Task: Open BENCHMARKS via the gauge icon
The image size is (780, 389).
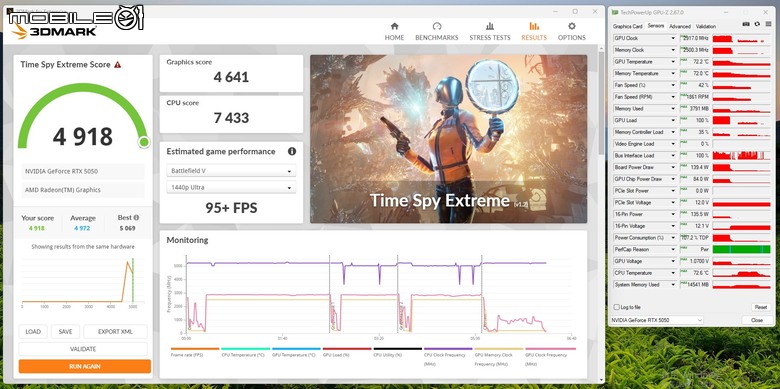Action: pyautogui.click(x=437, y=26)
